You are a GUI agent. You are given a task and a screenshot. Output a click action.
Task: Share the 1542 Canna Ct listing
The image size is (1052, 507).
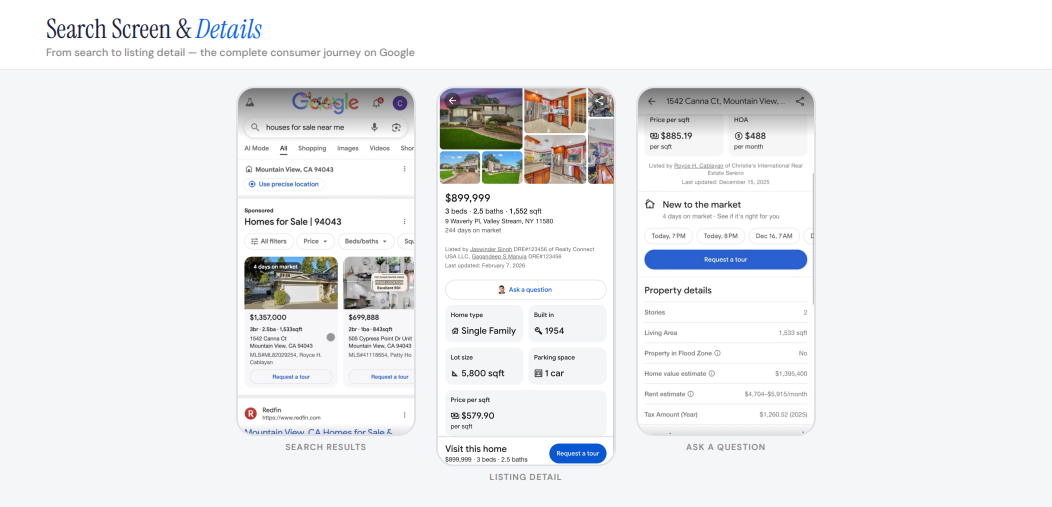pos(800,101)
